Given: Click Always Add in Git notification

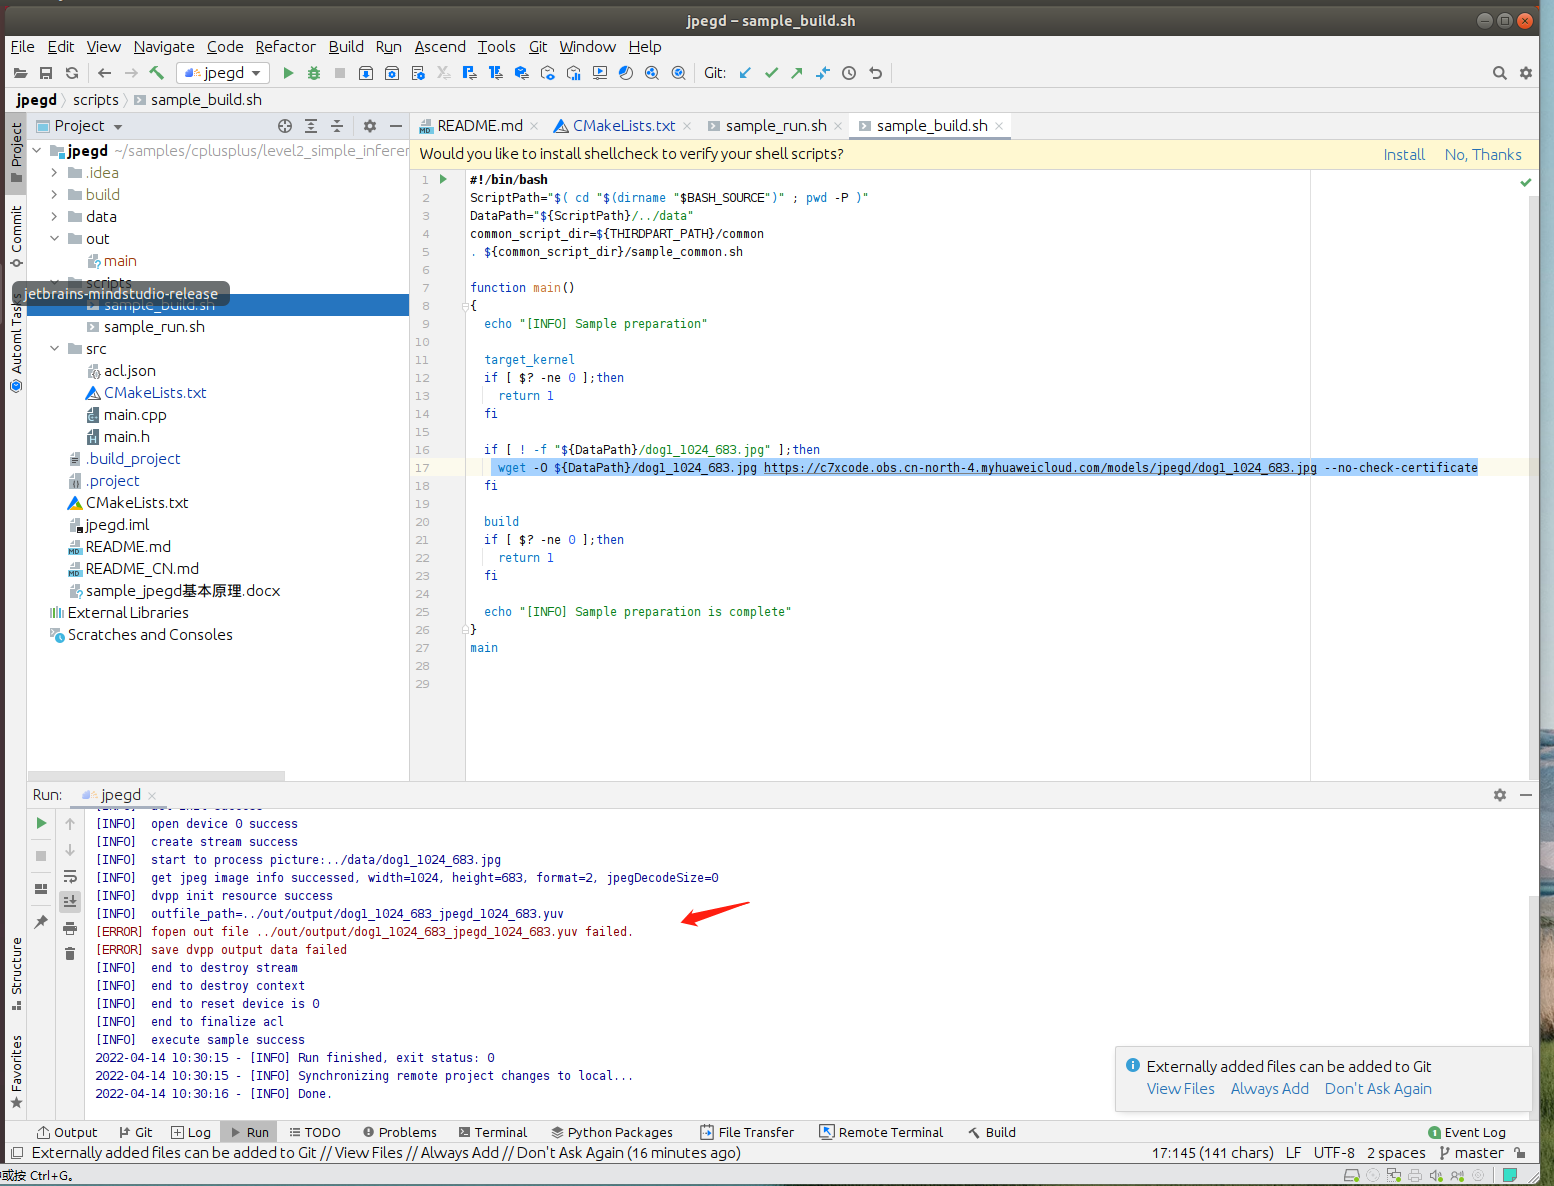Looking at the screenshot, I should click(x=1269, y=1089).
